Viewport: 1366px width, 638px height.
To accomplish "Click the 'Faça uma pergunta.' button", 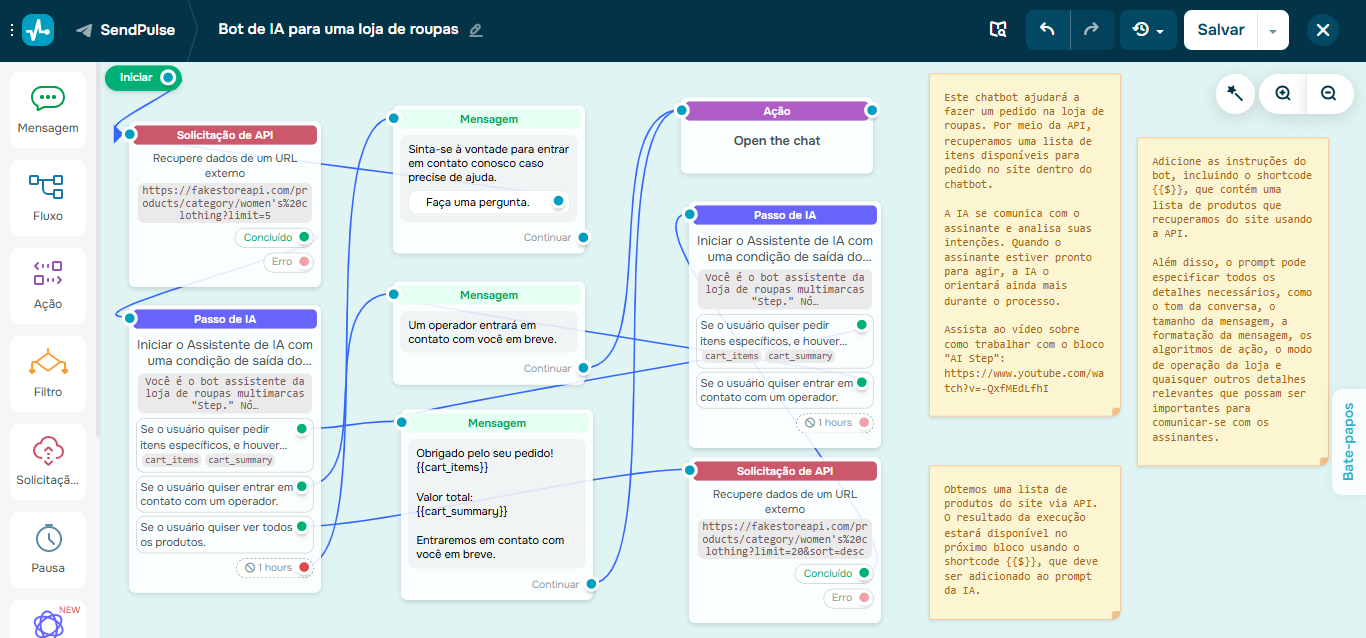I will point(488,202).
